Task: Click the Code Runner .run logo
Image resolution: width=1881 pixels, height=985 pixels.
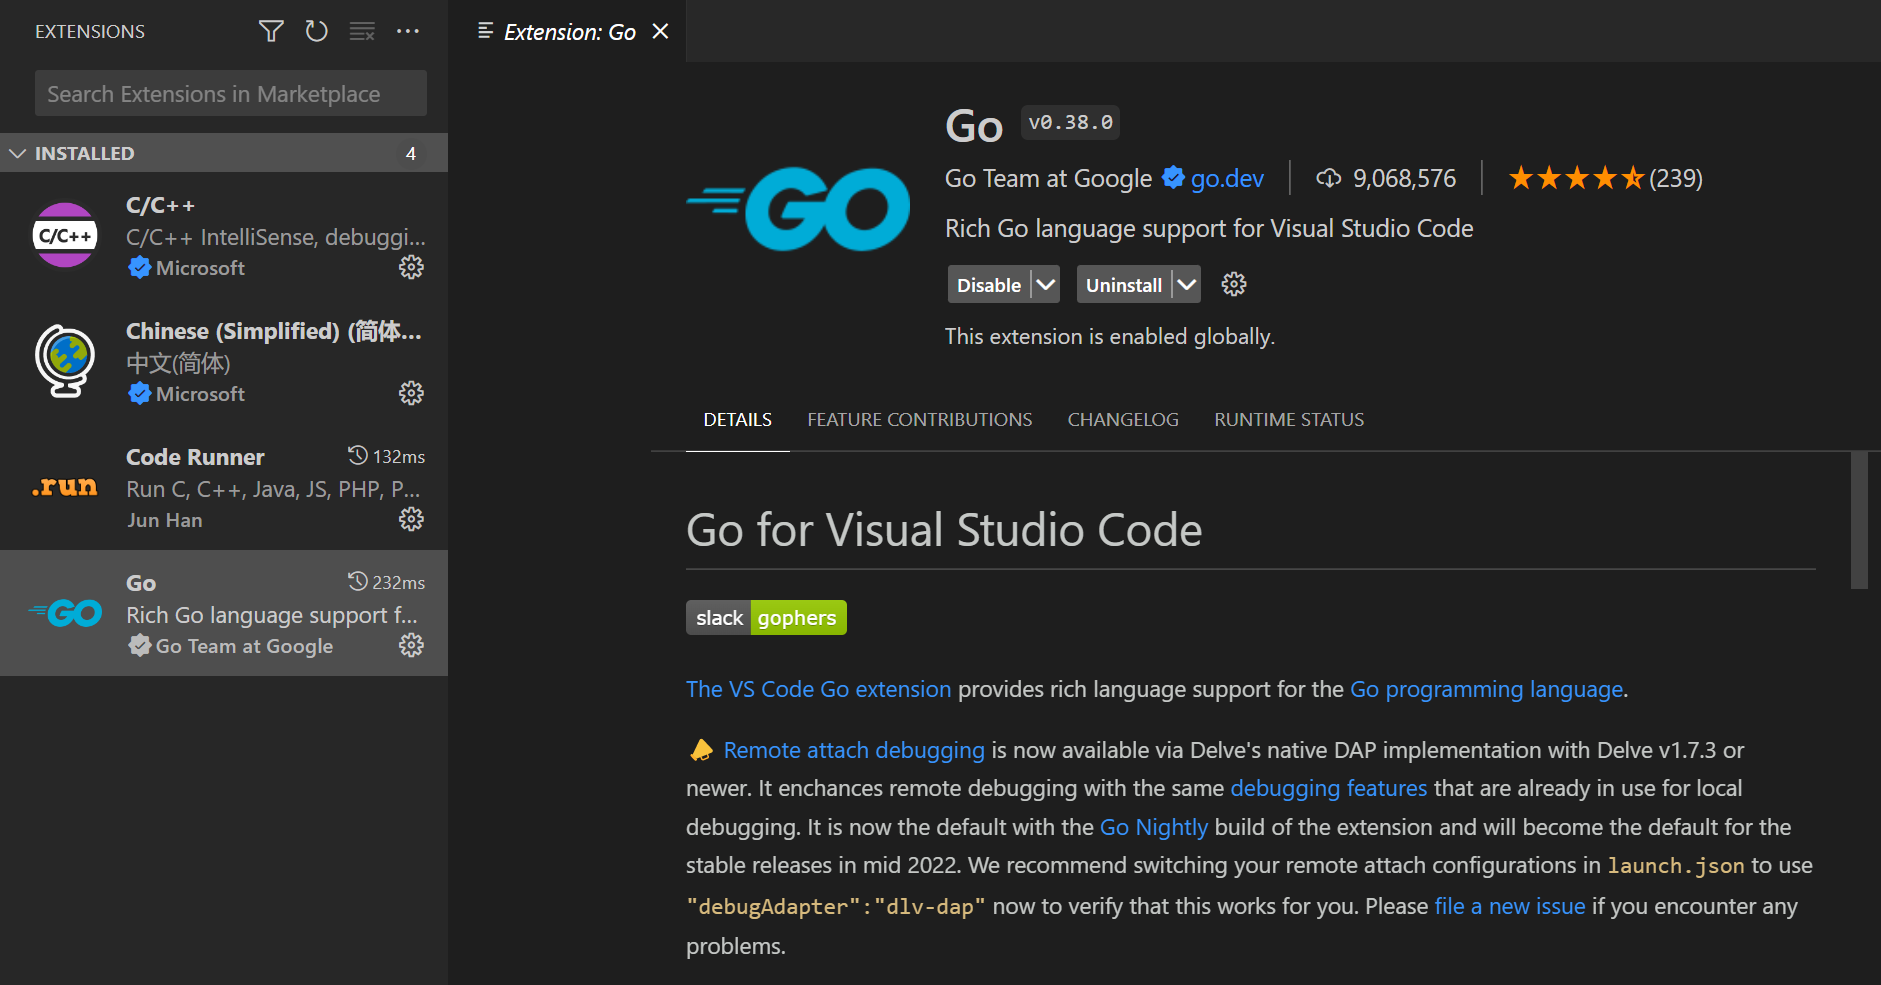Action: pyautogui.click(x=65, y=487)
